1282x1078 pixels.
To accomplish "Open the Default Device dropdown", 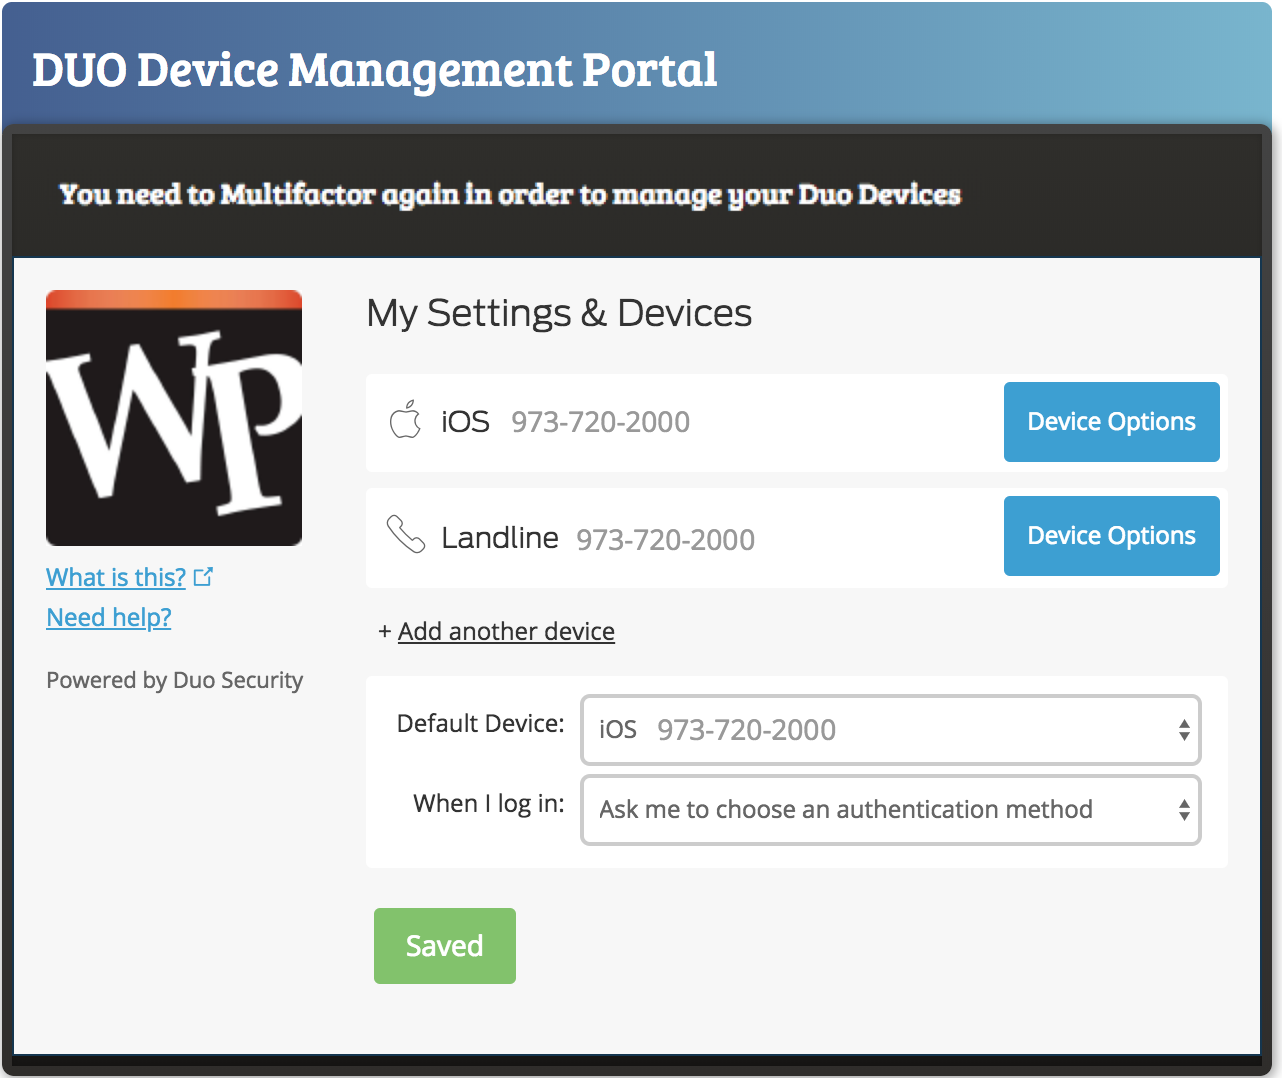I will coord(890,730).
